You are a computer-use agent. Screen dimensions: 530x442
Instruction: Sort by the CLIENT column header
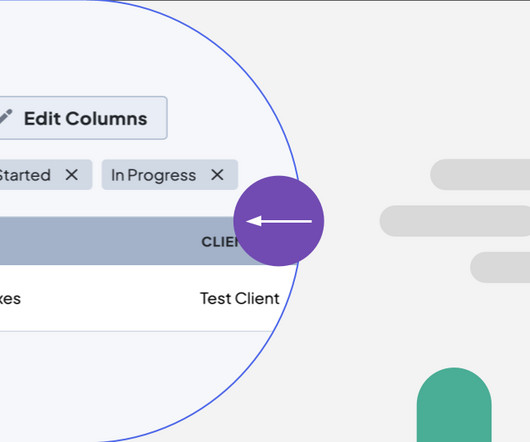point(220,242)
